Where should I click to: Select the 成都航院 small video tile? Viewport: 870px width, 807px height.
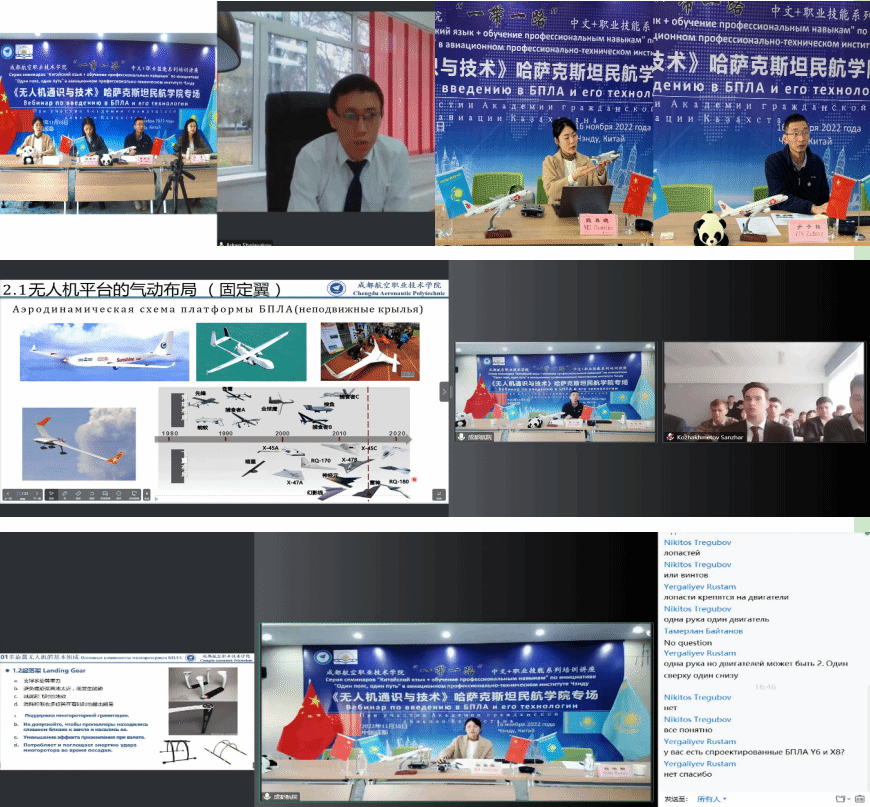(555, 392)
